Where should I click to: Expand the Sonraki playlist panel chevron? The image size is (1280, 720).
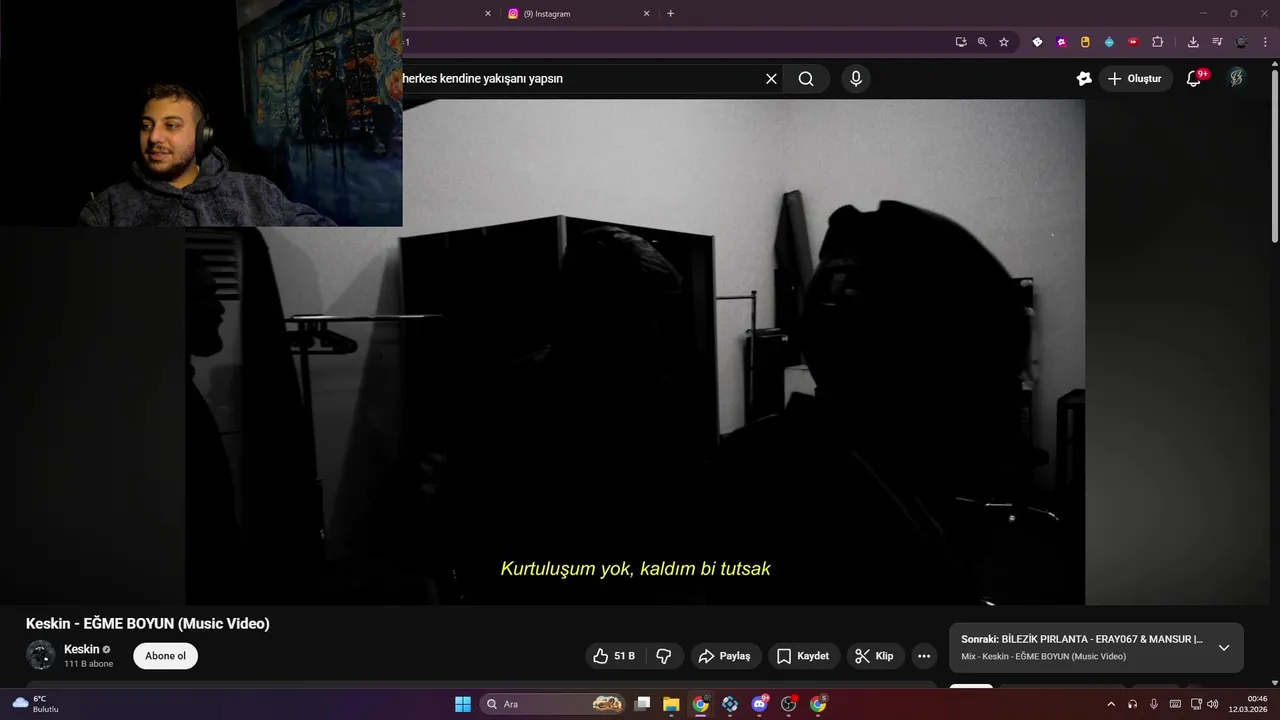(1223, 648)
